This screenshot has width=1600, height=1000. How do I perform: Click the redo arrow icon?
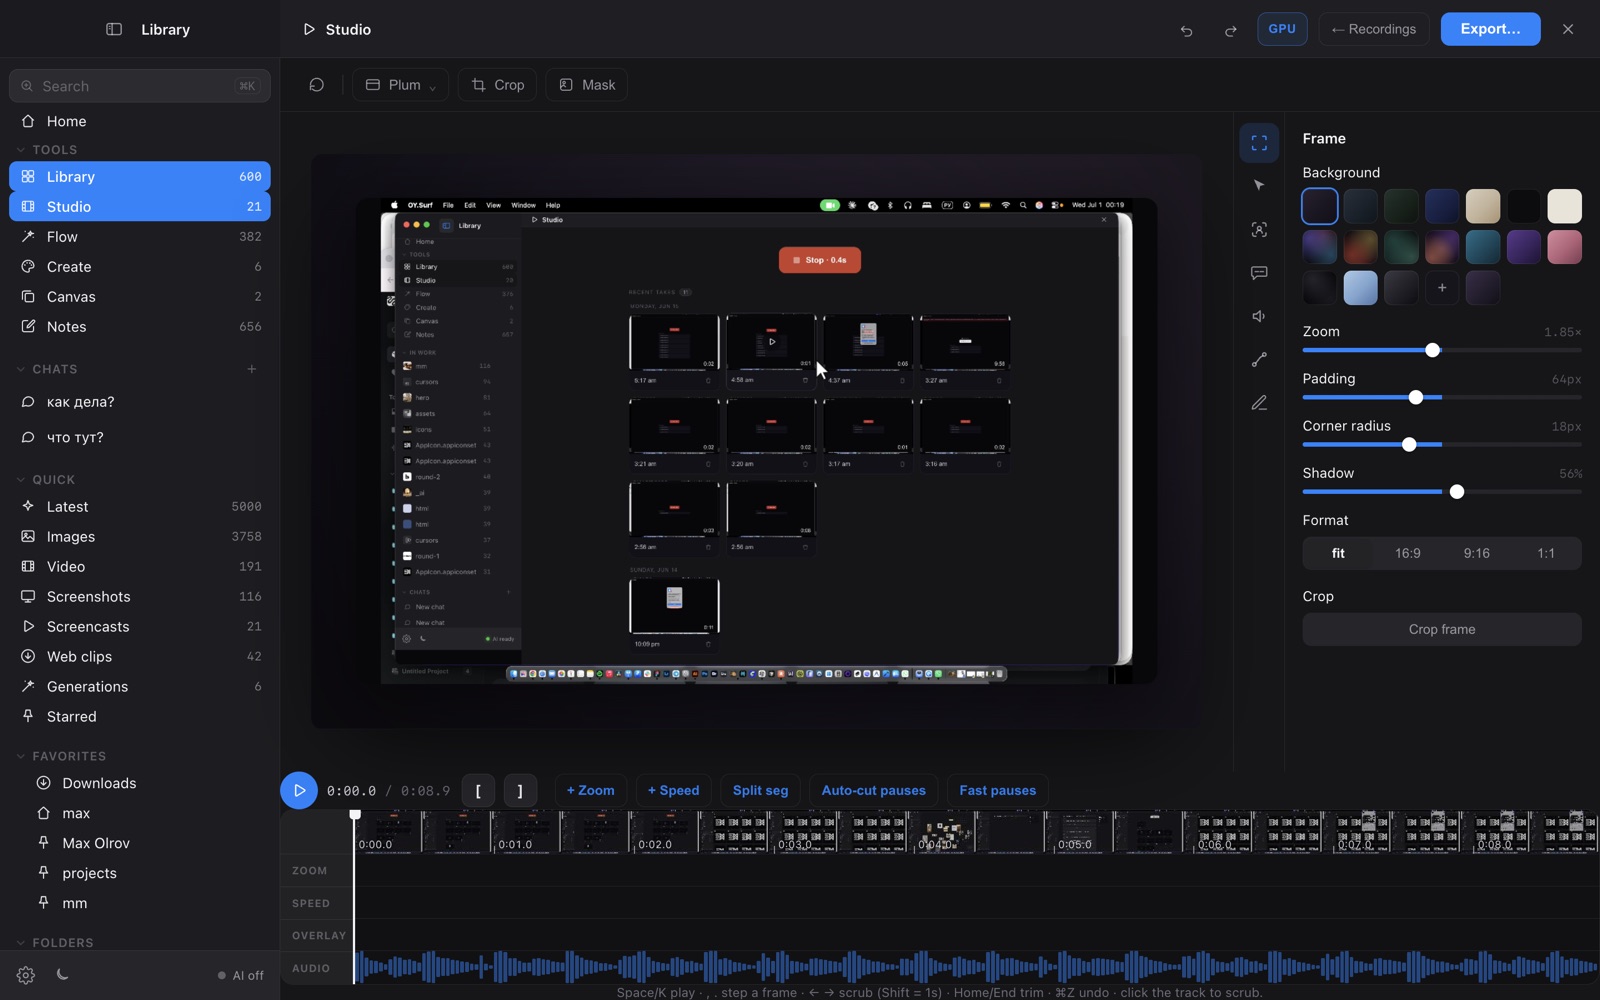tap(1230, 30)
